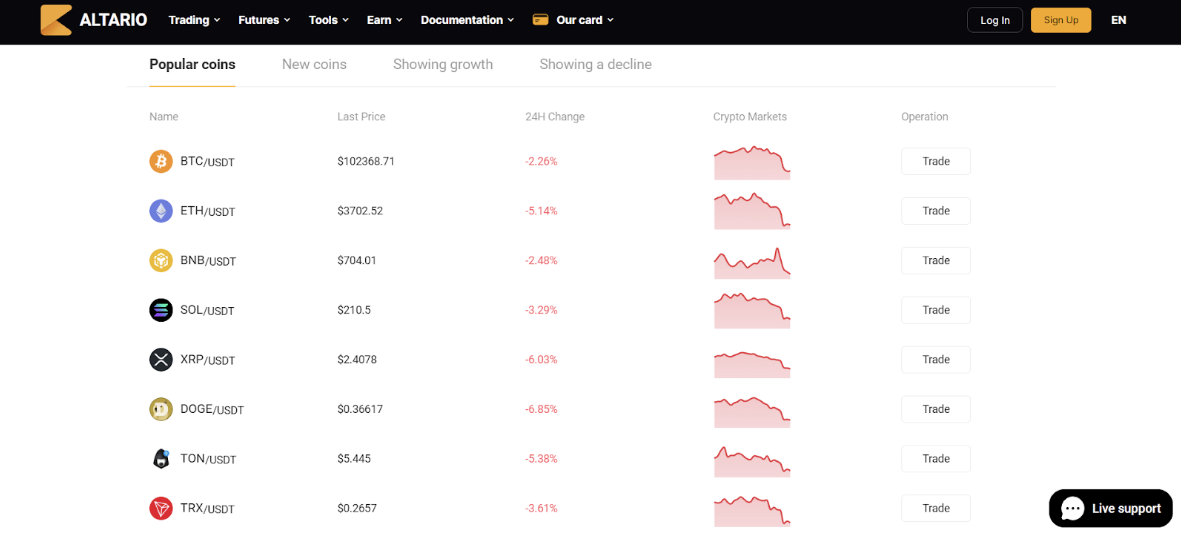Click the Dogecoin icon
The width and height of the screenshot is (1181, 555).
coord(161,409)
